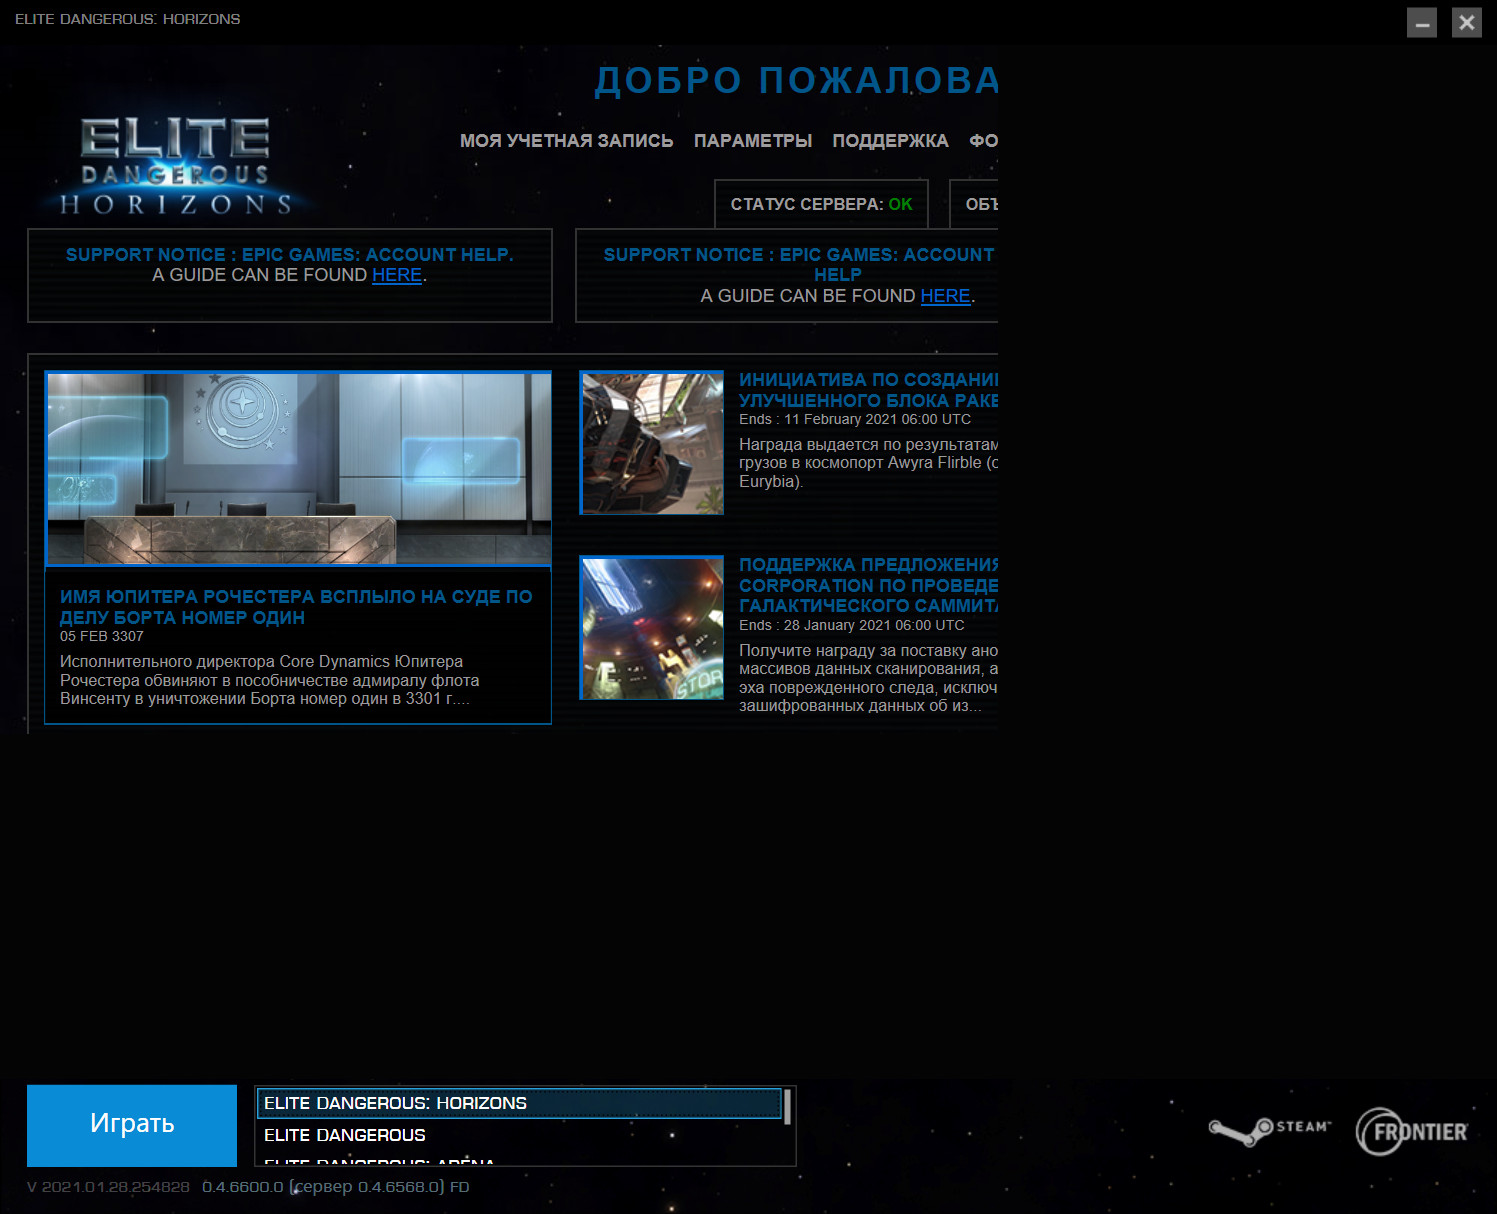This screenshot has height=1214, width=1497.
Task: Click Ends : 11 February 2021 text
Action: pyautogui.click(x=855, y=419)
